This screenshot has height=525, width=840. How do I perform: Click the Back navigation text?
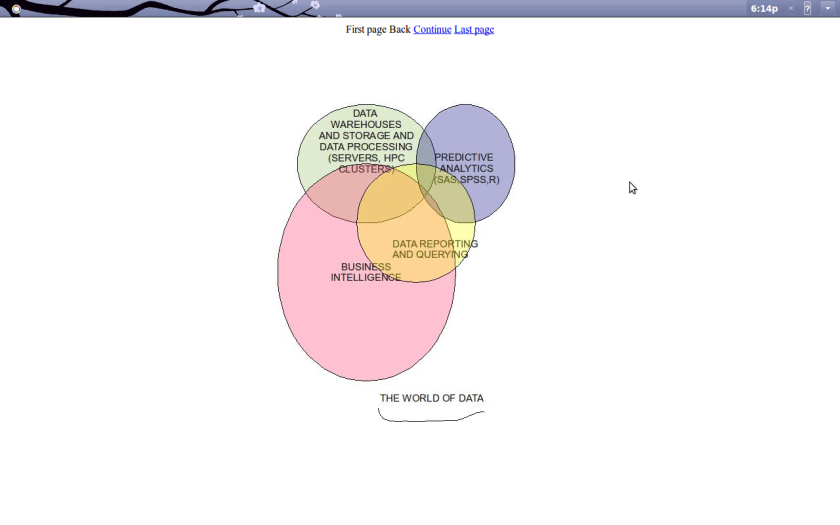tap(400, 30)
